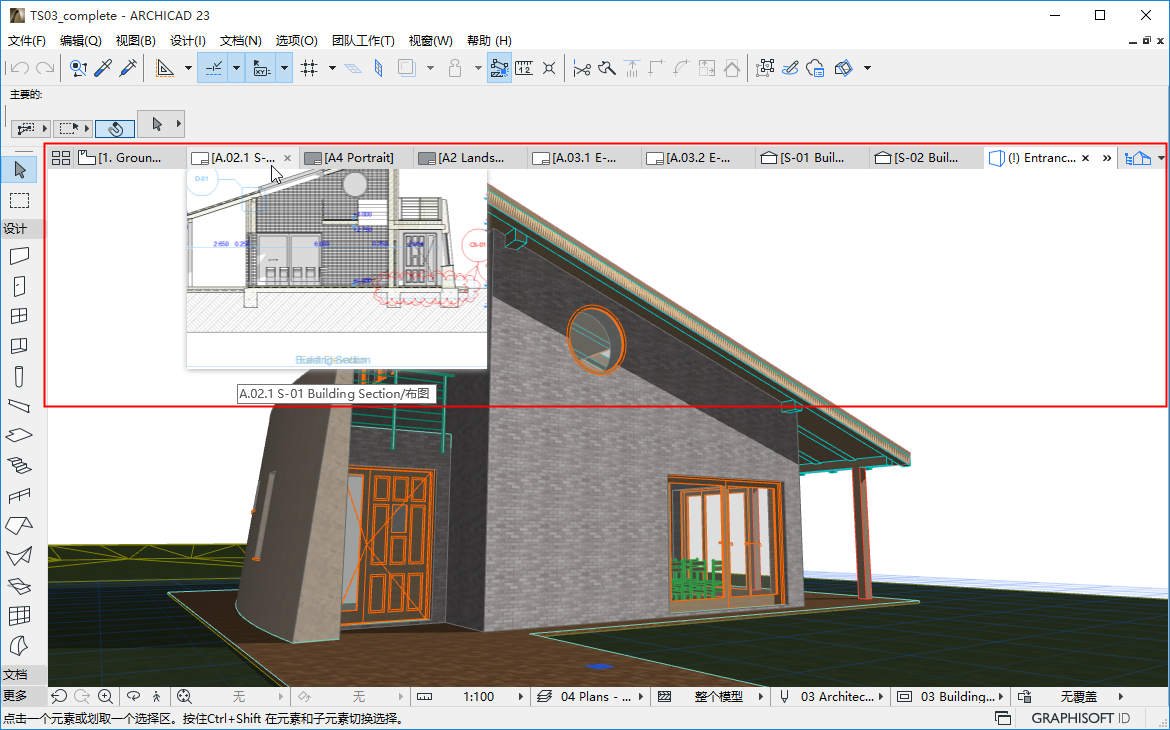Image resolution: width=1170 pixels, height=730 pixels.
Task: Pick the Wall tool from the Design toolbox
Action: click(20, 256)
